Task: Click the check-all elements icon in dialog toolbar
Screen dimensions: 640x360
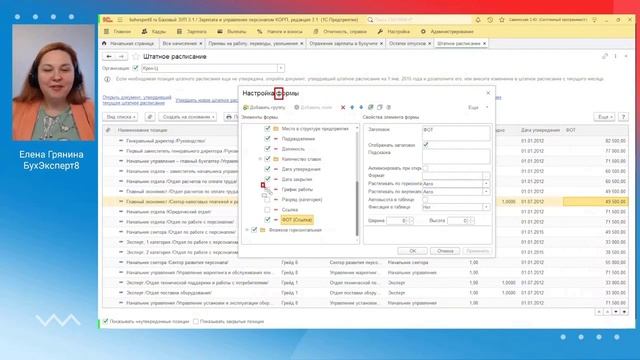Action: click(371, 107)
